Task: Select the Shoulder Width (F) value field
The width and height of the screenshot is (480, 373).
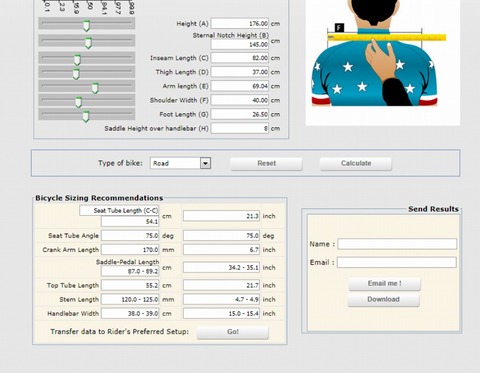Action: [240, 100]
